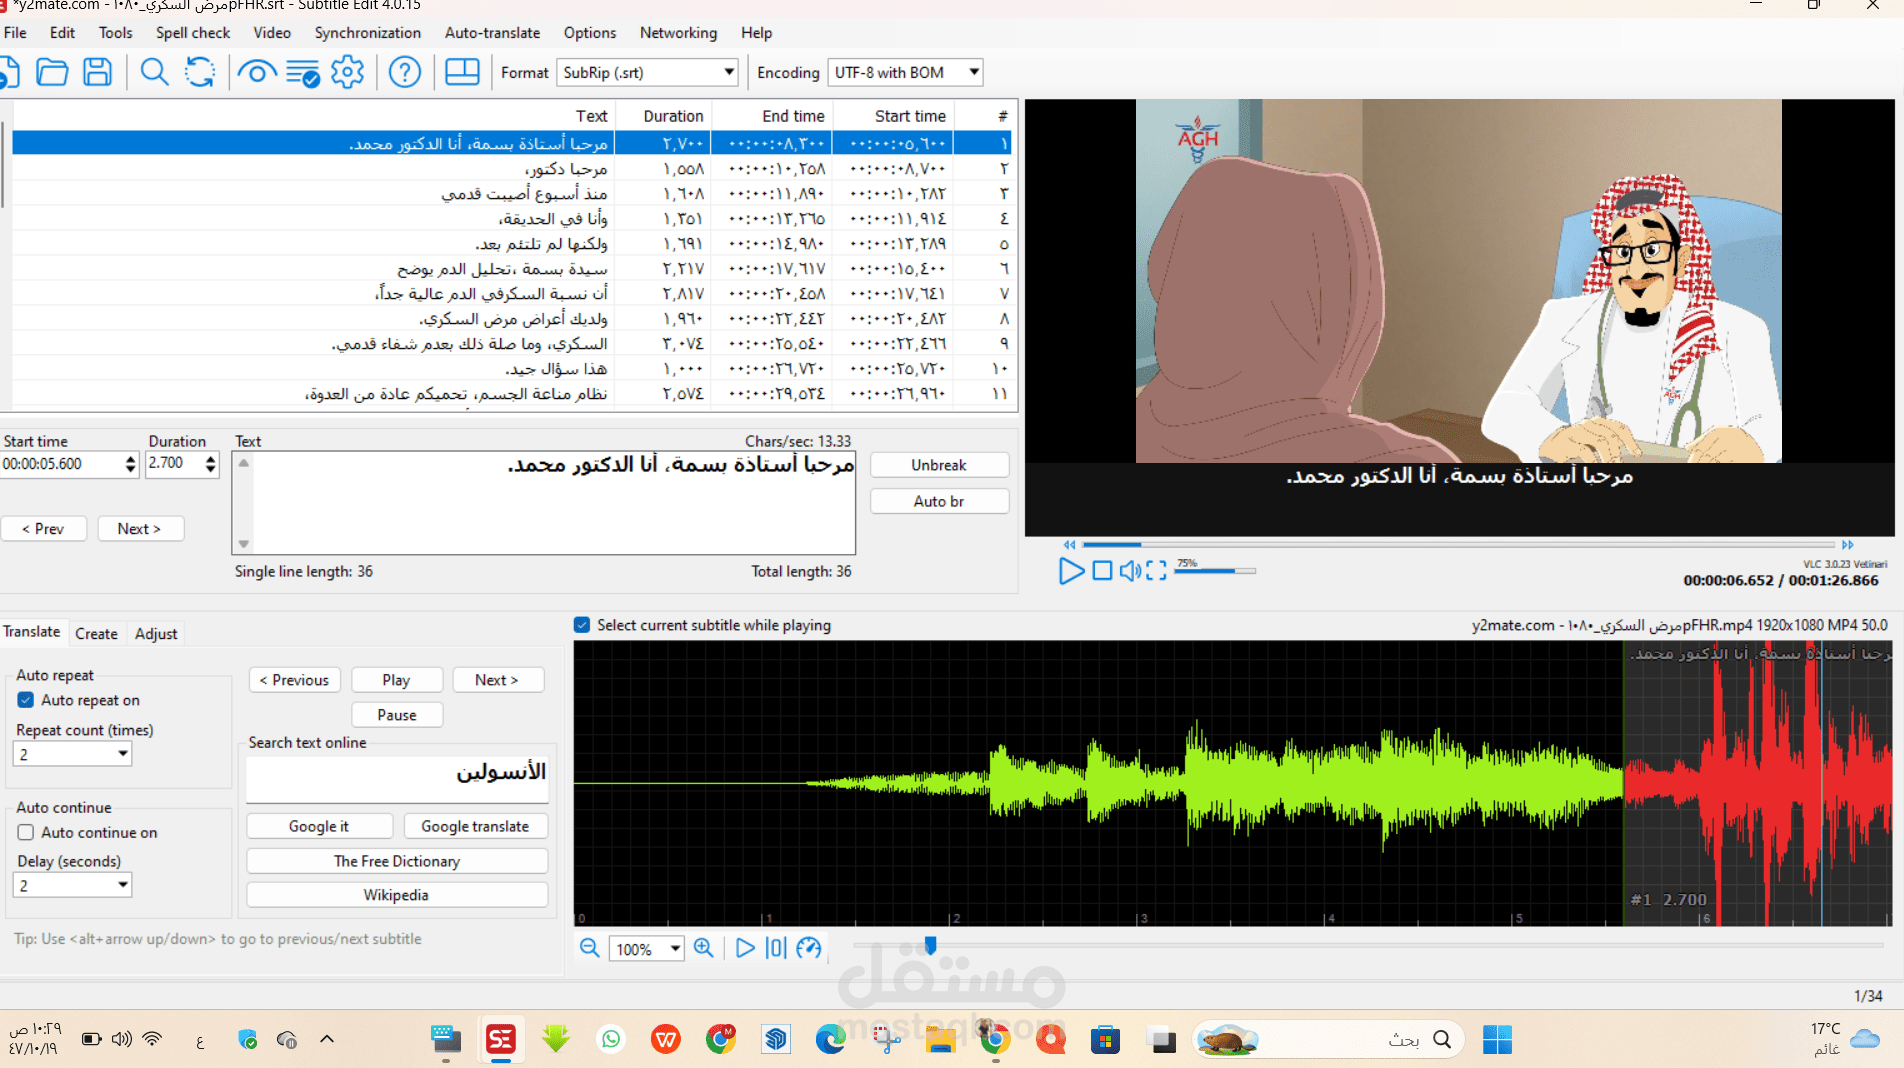Mute the video with the speaker icon
The width and height of the screenshot is (1904, 1068).
pos(1130,571)
